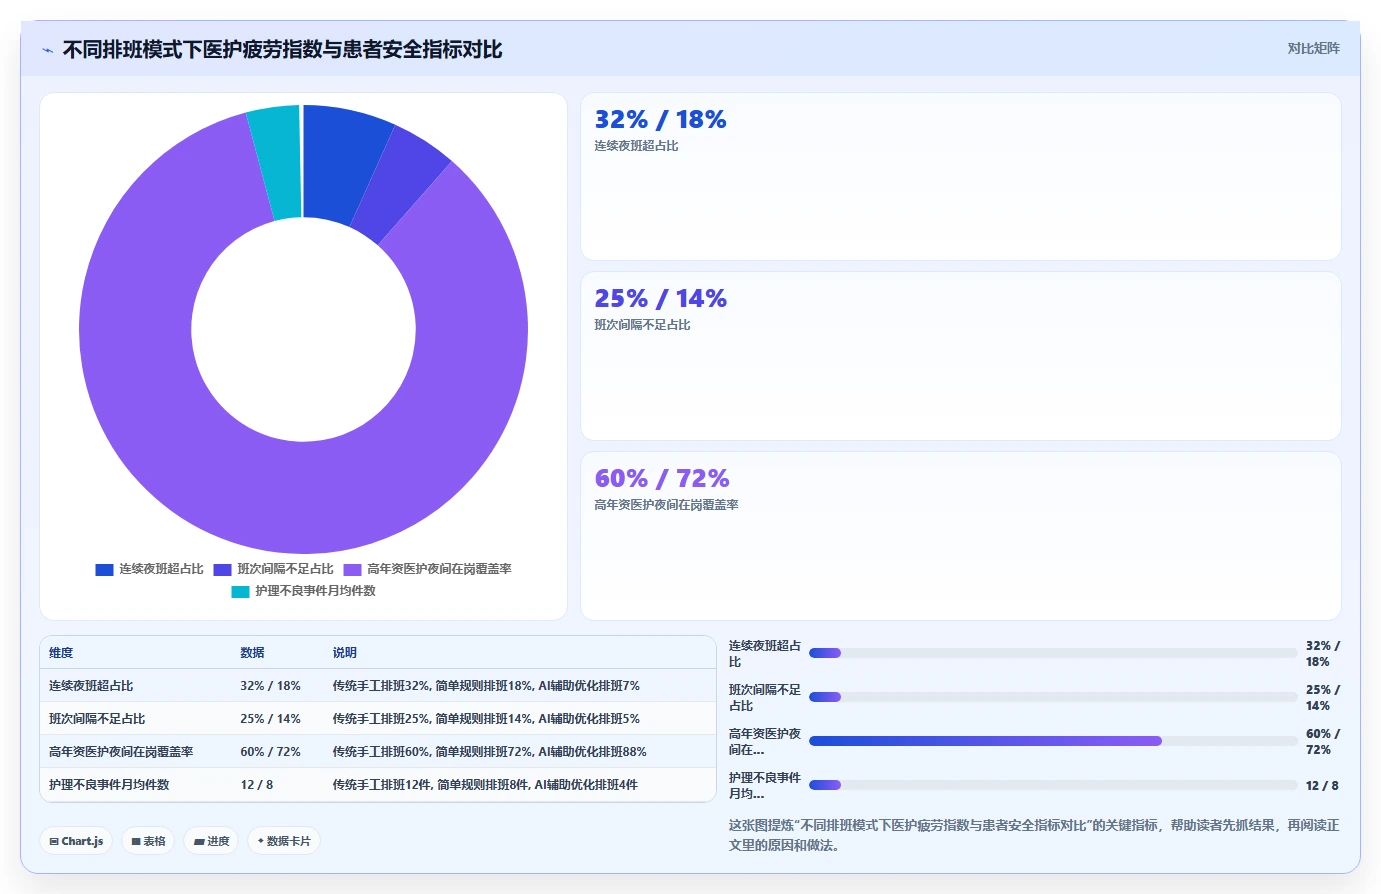
Task: Click the large purple donut segment
Action: pos(303,500)
